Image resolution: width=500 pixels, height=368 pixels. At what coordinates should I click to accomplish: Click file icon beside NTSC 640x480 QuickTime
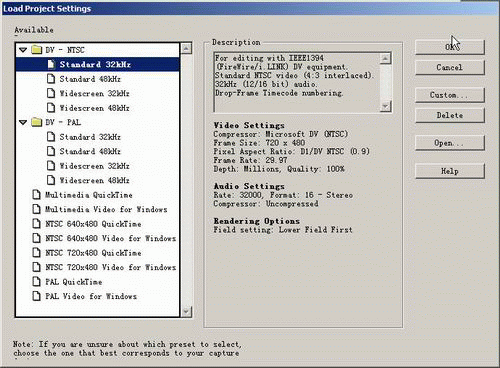pyautogui.click(x=36, y=224)
